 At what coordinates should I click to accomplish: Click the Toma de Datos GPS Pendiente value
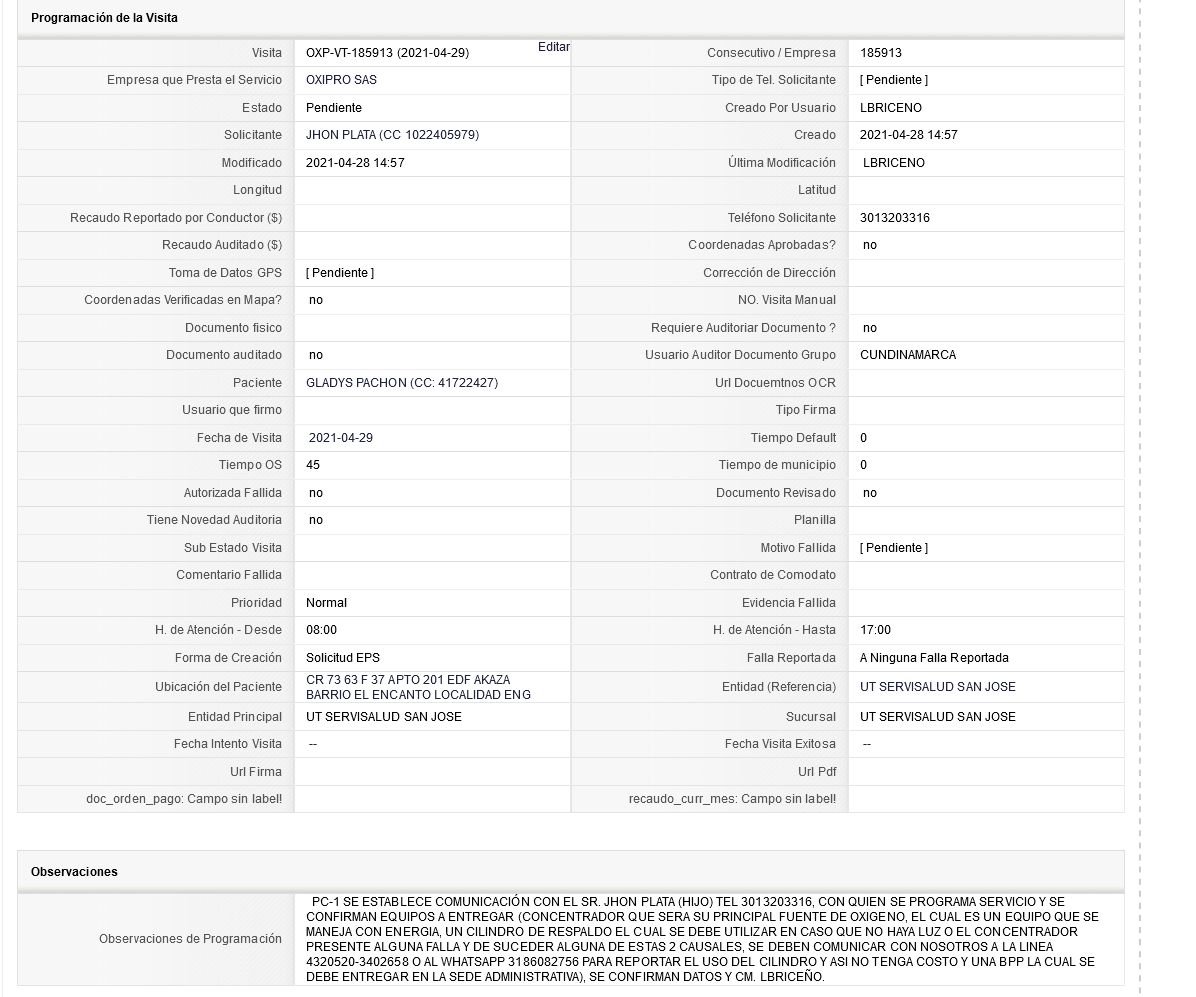click(x=339, y=272)
